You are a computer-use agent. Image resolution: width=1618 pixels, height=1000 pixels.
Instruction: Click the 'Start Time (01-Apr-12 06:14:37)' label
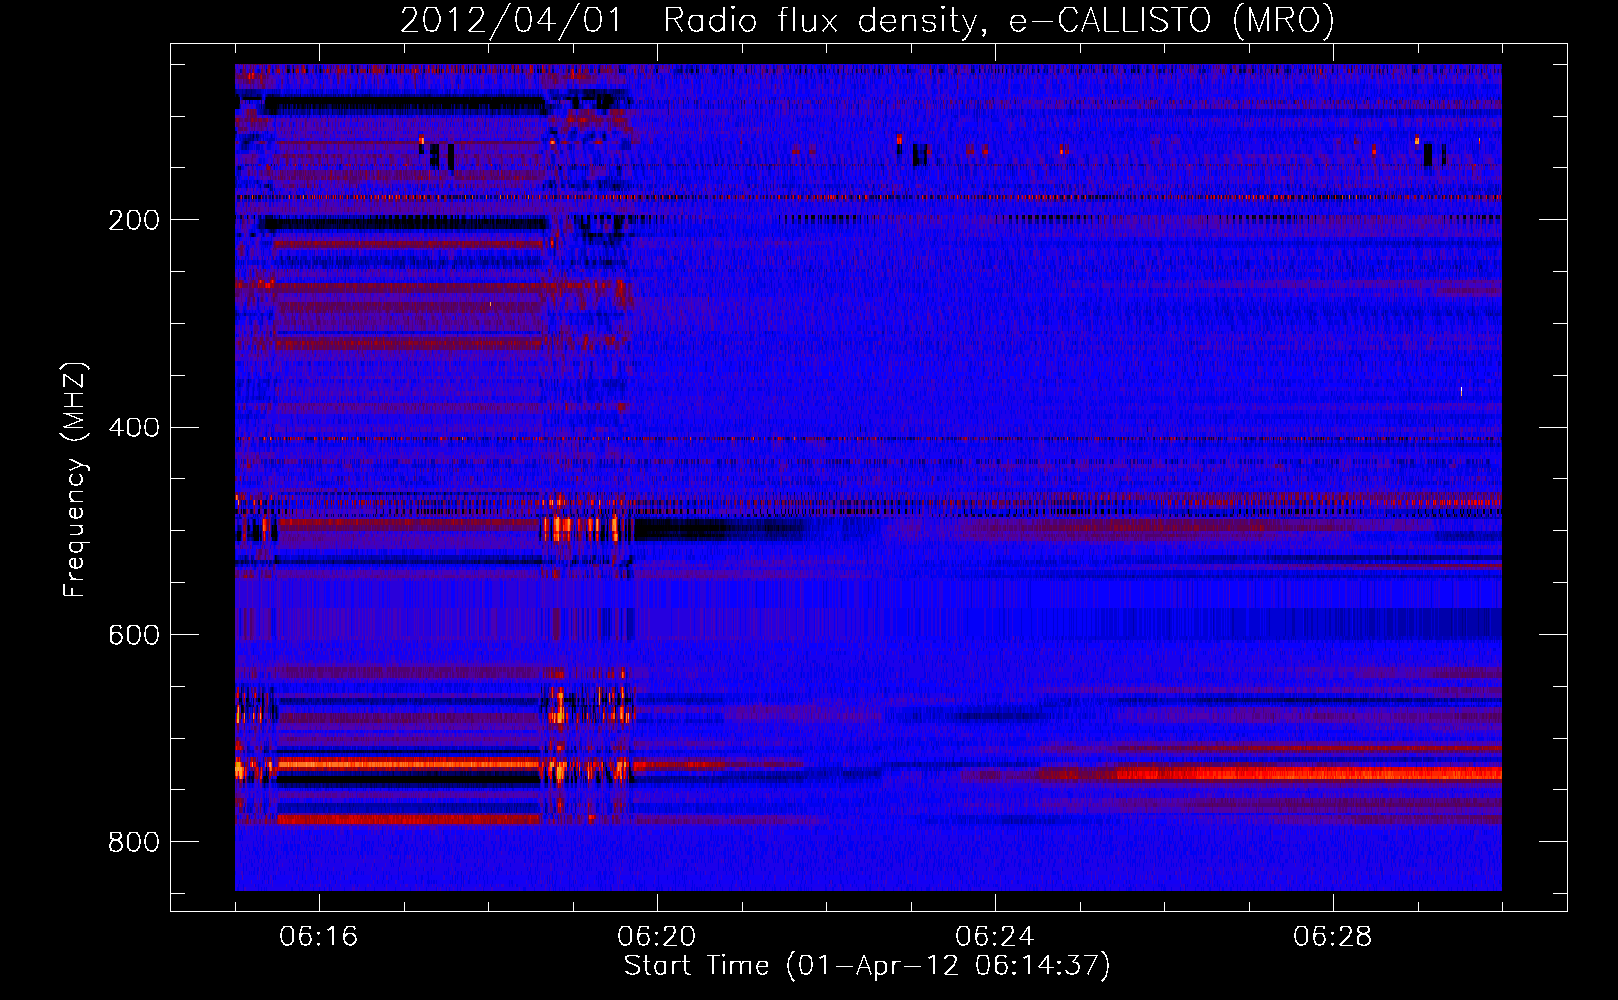[867, 966]
